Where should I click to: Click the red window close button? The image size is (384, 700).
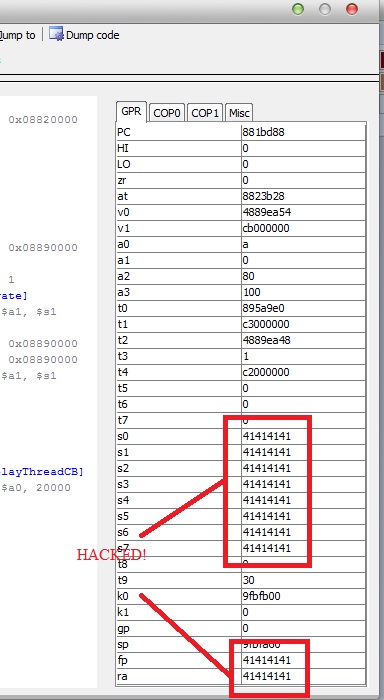click(352, 9)
